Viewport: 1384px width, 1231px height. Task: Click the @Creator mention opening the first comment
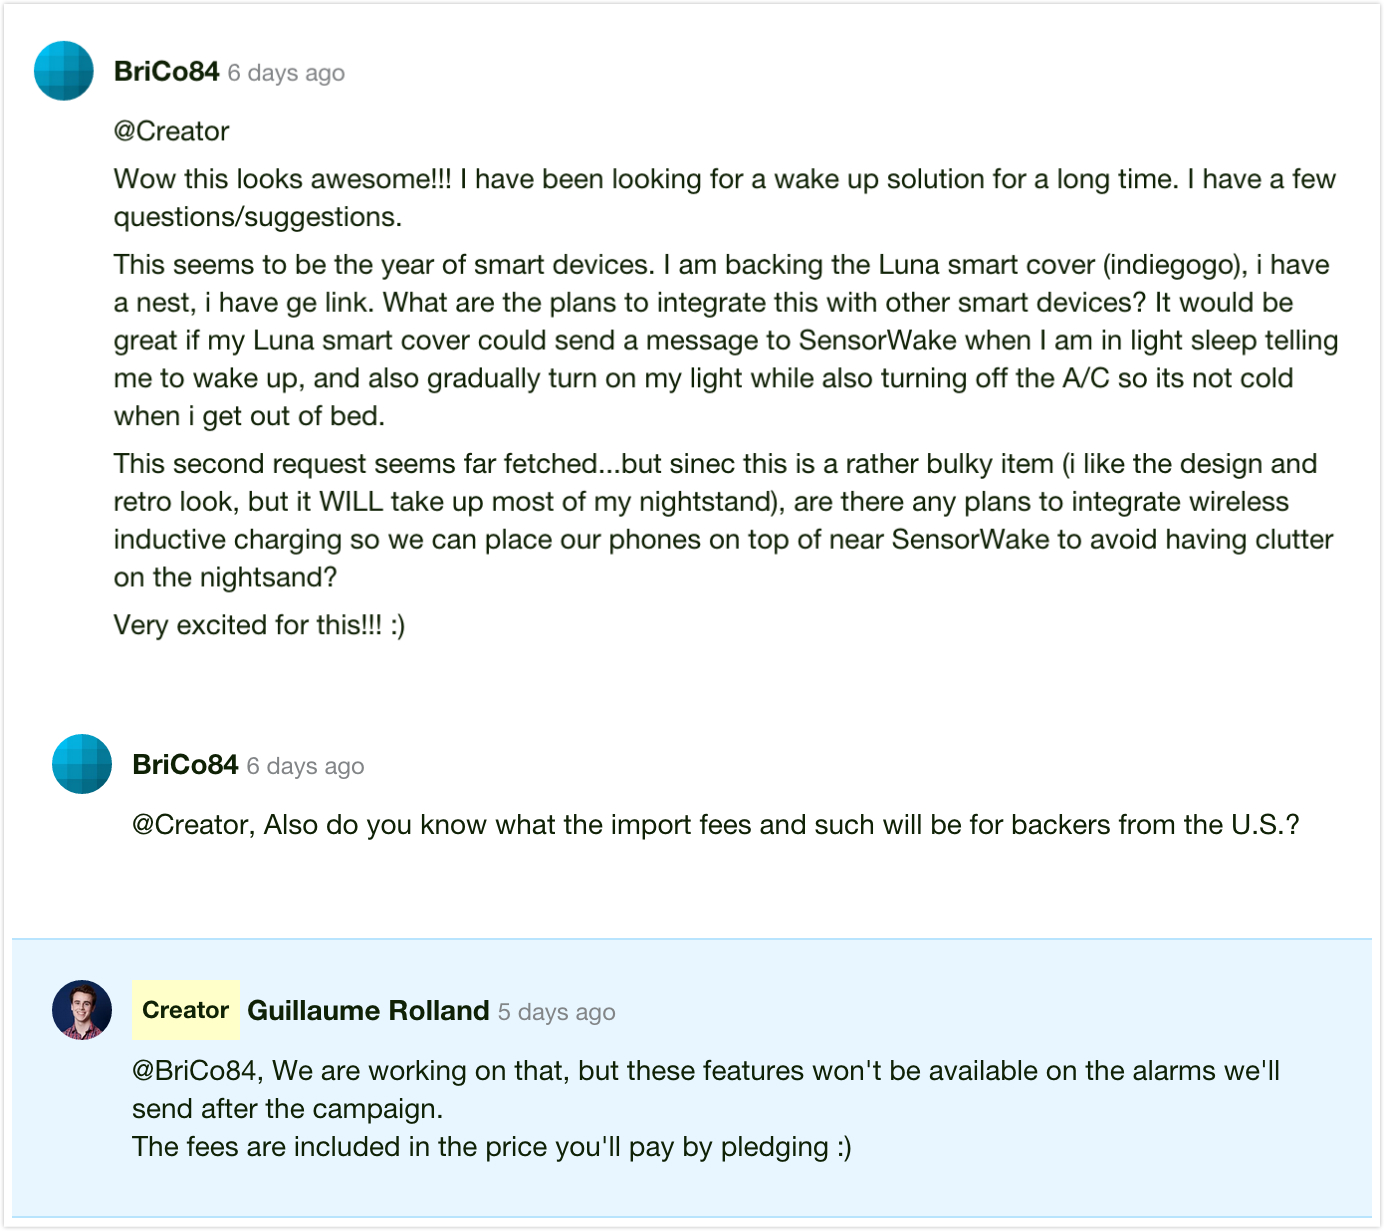click(172, 131)
